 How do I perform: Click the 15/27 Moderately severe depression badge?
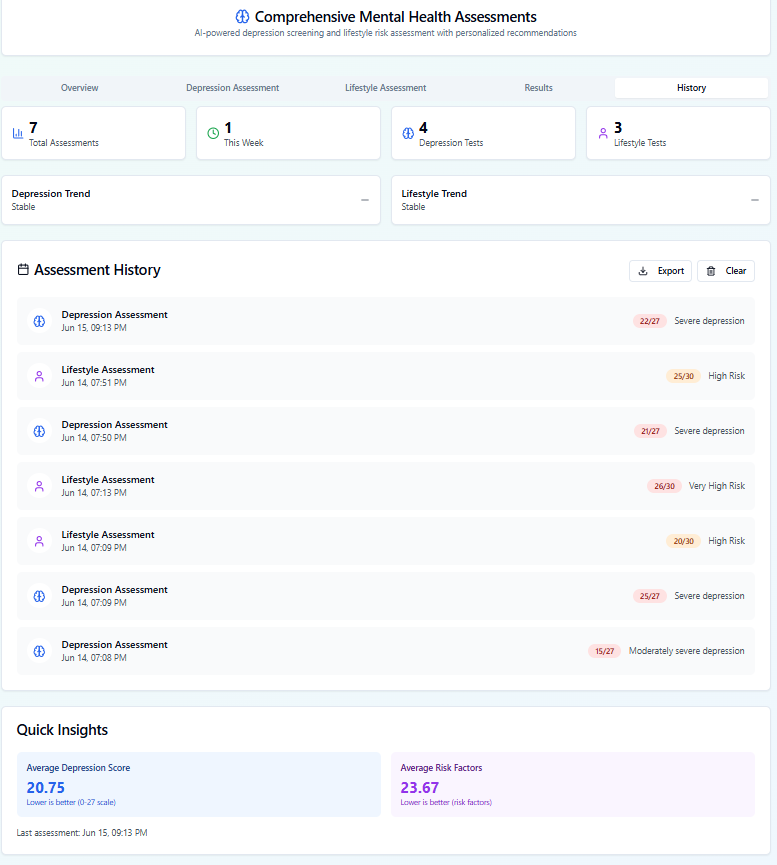(x=604, y=650)
